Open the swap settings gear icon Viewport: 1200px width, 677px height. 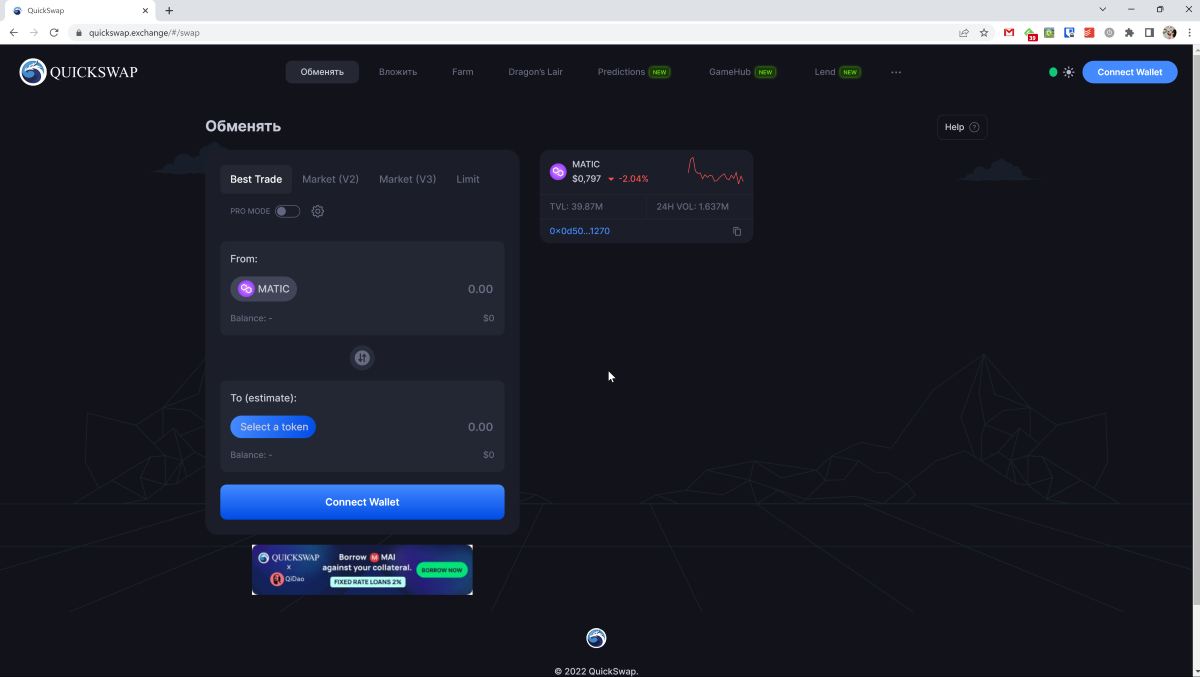[318, 211]
